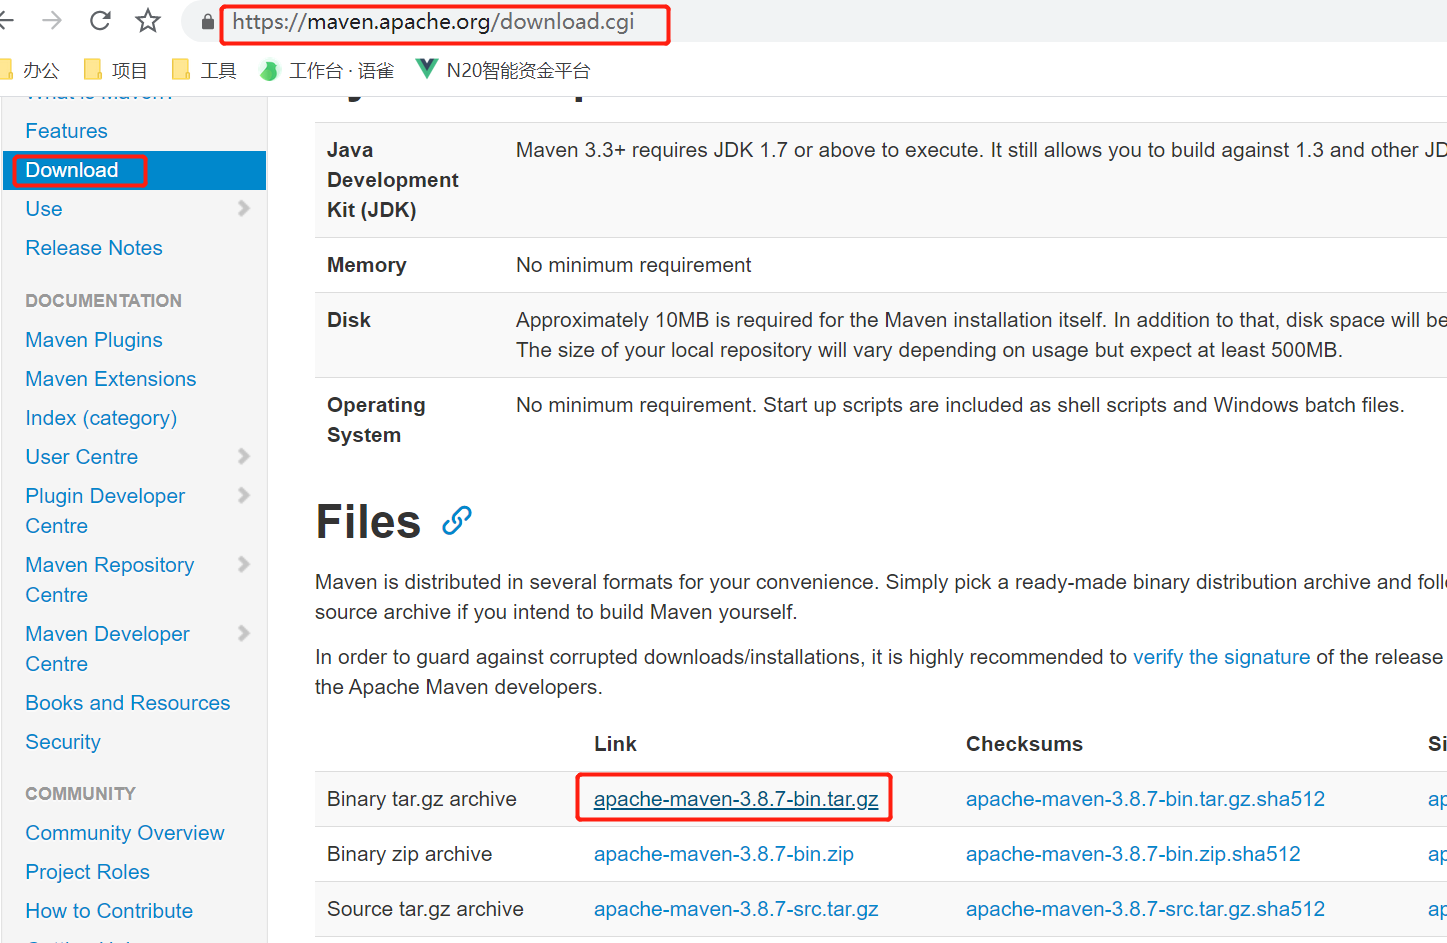Open the Features sidebar item
Screen dimensions: 1447x943
[x=66, y=131]
